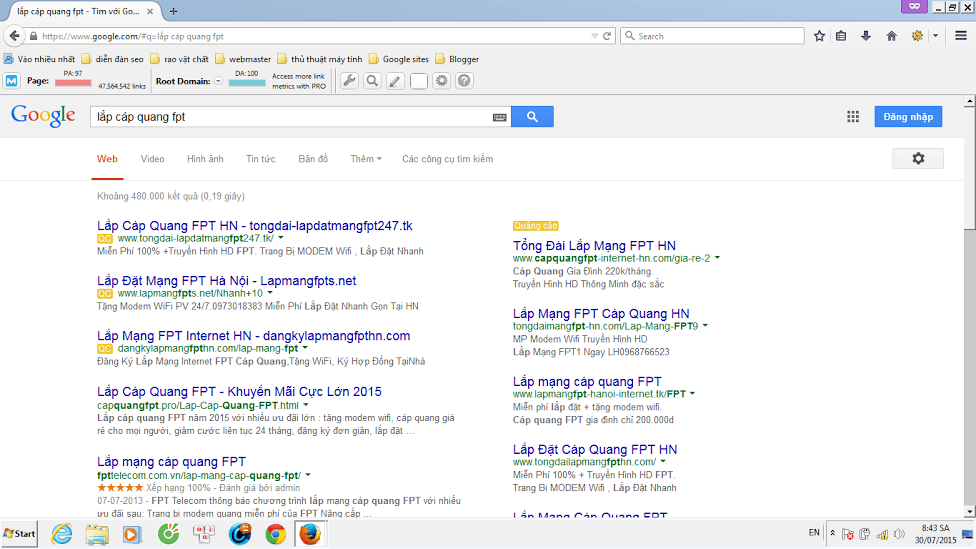Screen dimensions: 976x549
Task: Click the MozBar magnifier analysis icon
Action: coord(372,81)
